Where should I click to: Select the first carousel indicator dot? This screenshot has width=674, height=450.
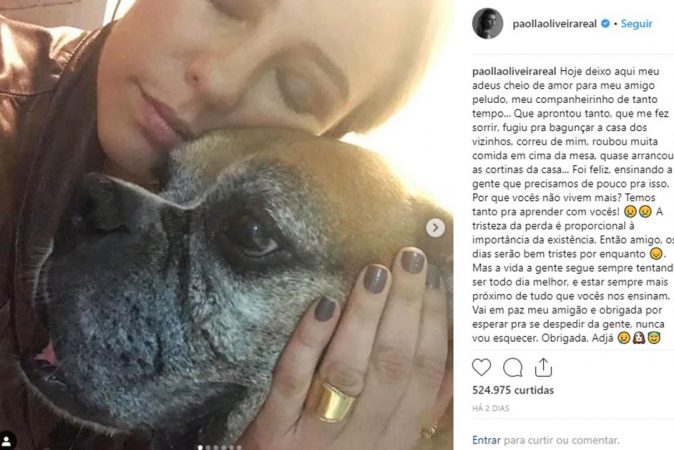point(200,447)
